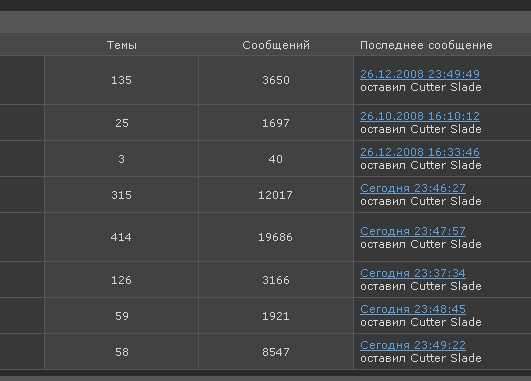Click the messages count 19686
531x381 pixels.
[x=276, y=237]
